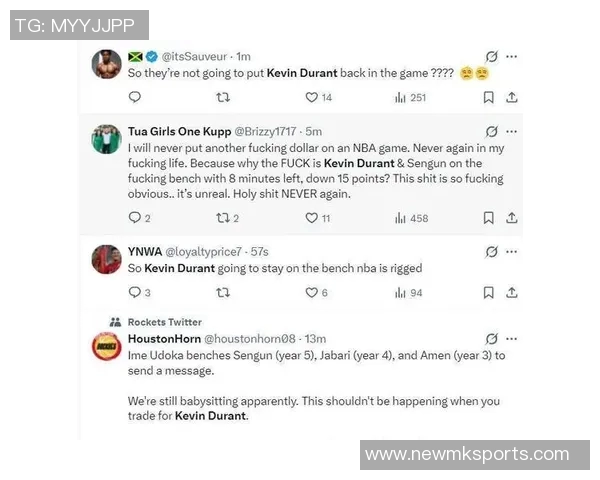600x480 pixels.
Task: Reply to @itsSauveur's Kevin Durant tweet
Action: pos(135,97)
